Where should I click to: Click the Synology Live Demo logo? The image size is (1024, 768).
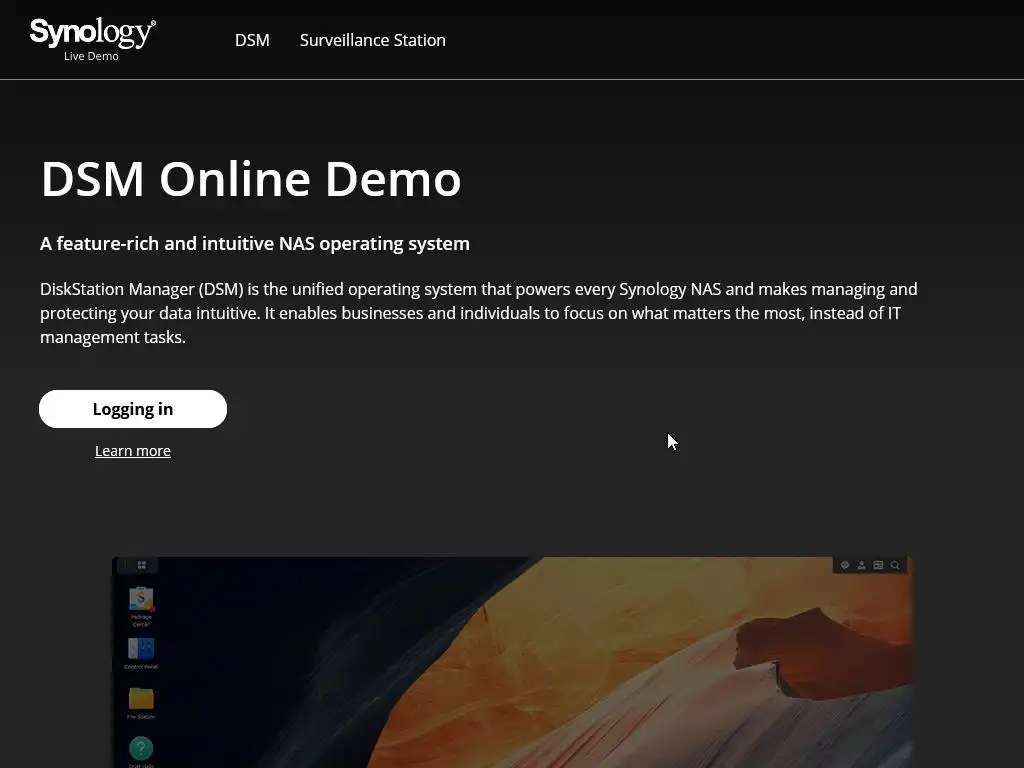[92, 39]
